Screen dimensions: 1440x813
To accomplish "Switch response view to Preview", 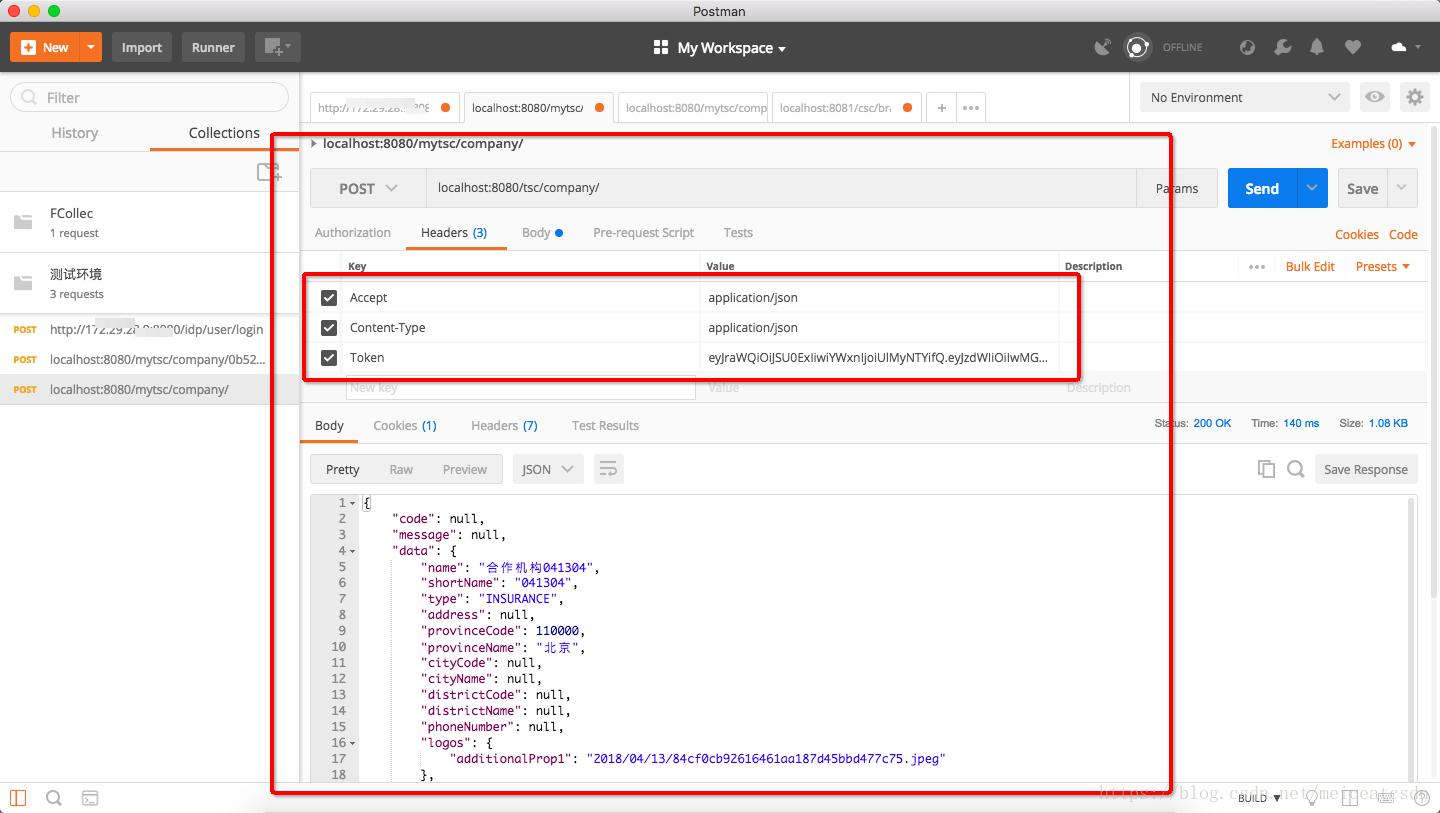I will coord(465,469).
